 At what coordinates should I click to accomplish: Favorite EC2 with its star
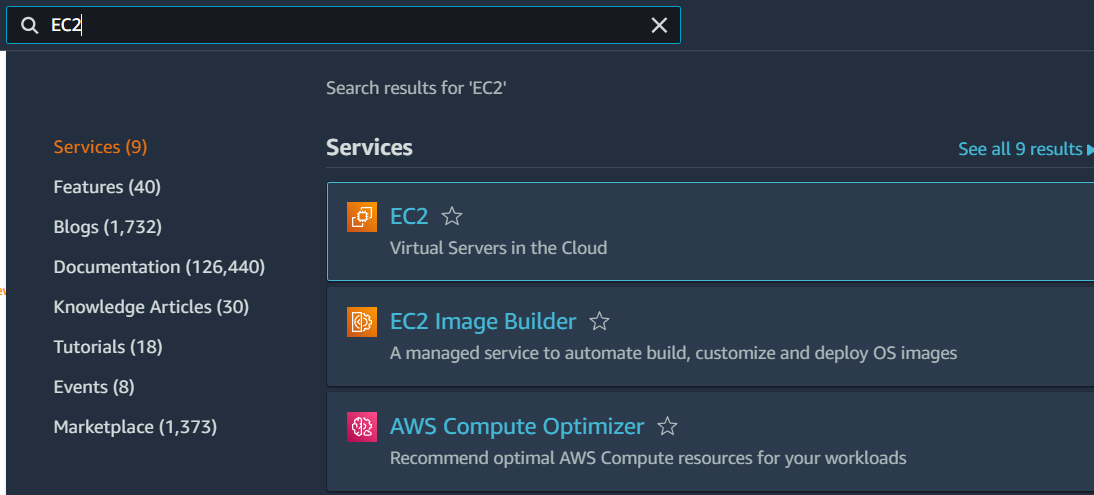point(452,216)
